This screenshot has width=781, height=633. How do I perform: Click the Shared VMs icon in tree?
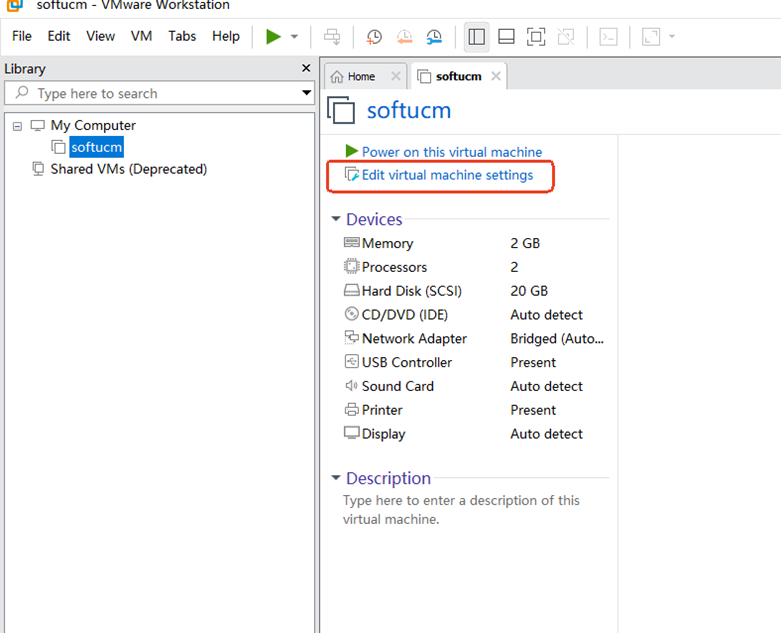38,169
